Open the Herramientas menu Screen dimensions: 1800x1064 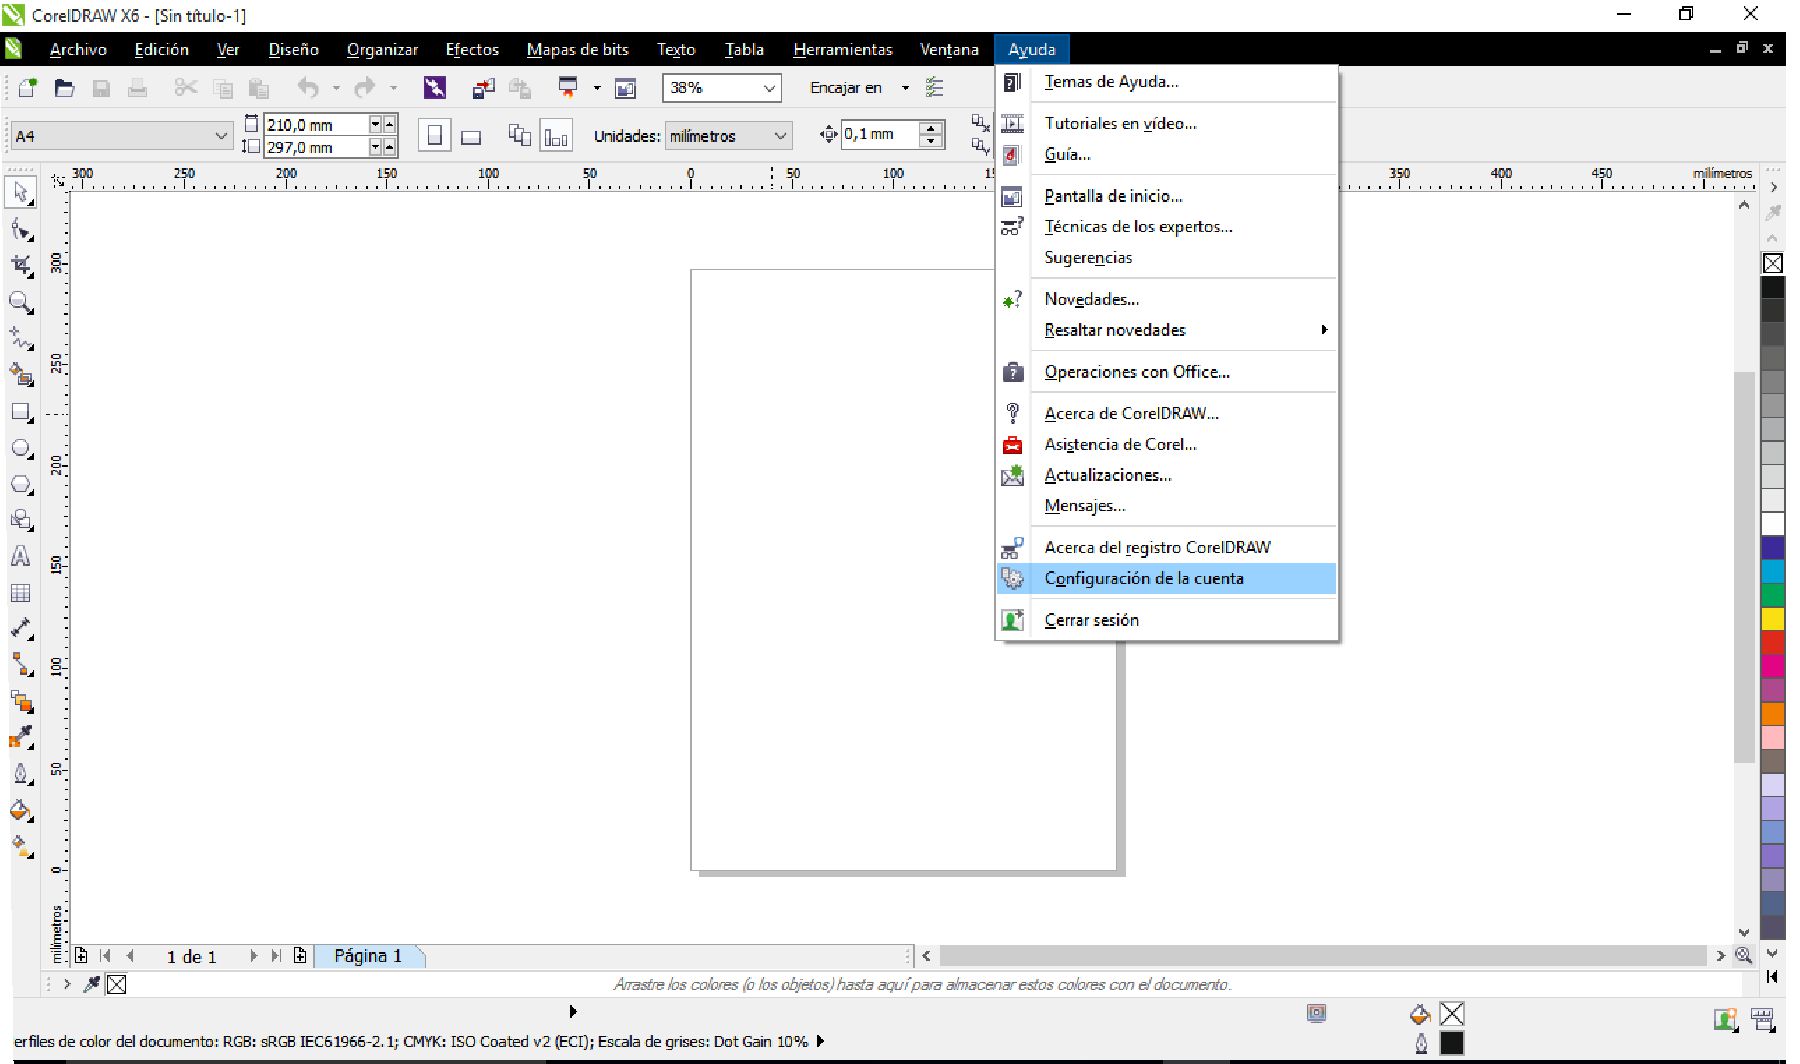843,49
